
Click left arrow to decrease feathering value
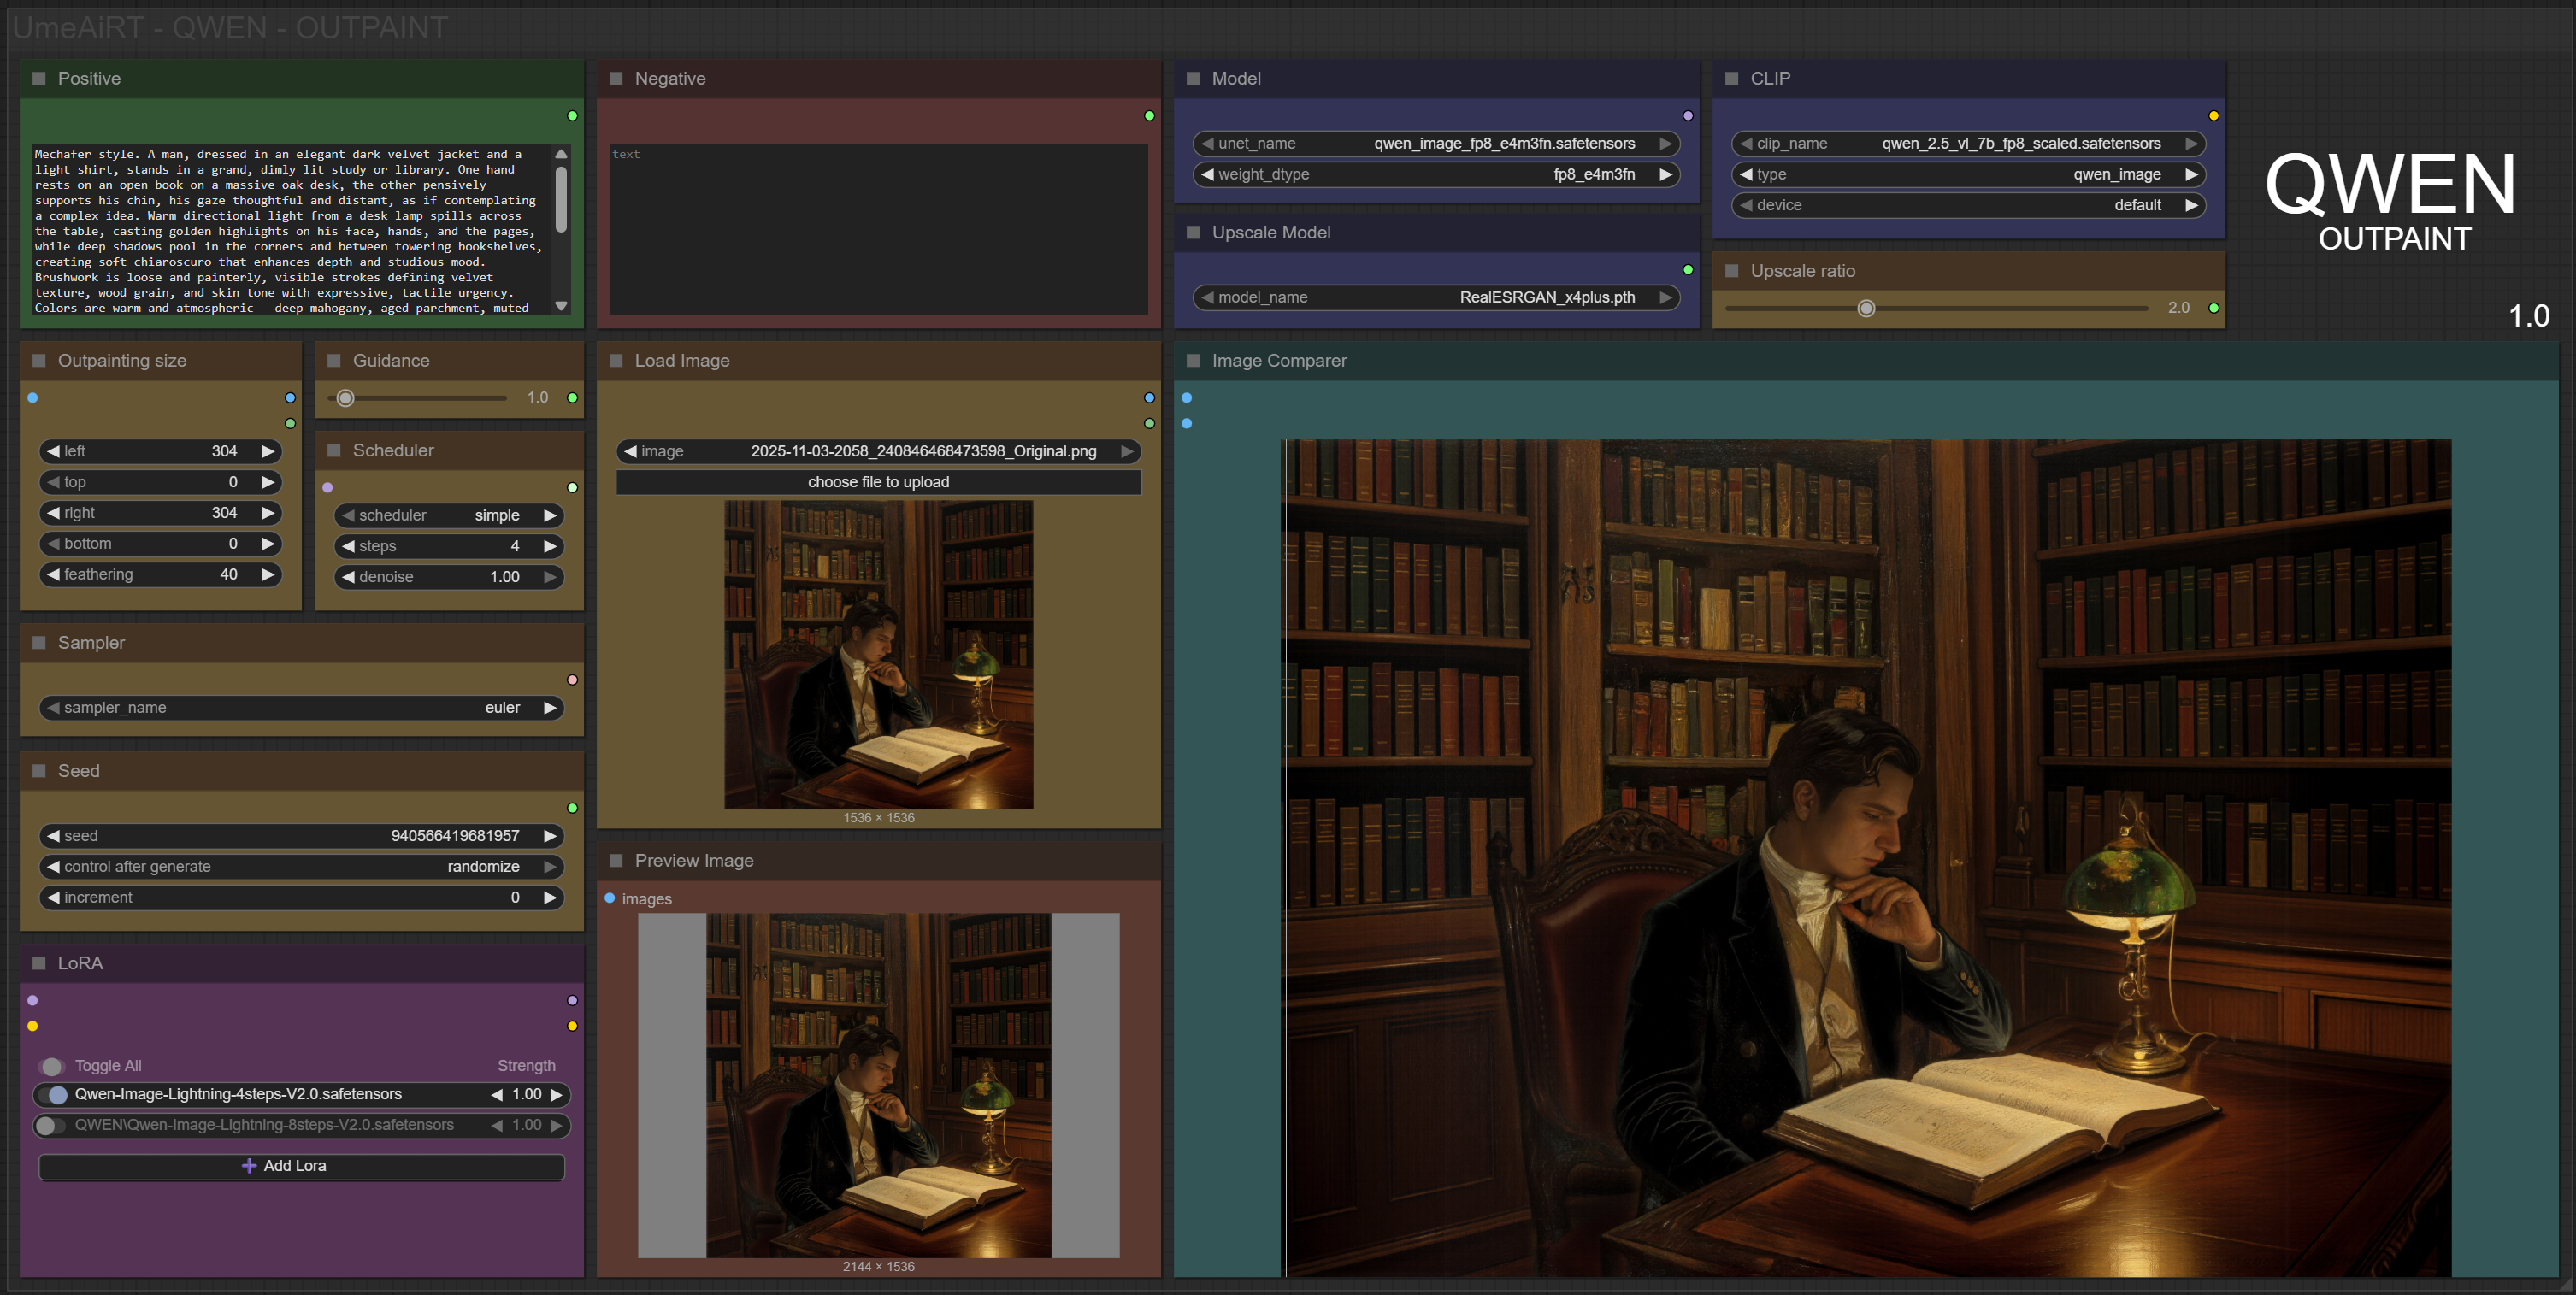53,574
